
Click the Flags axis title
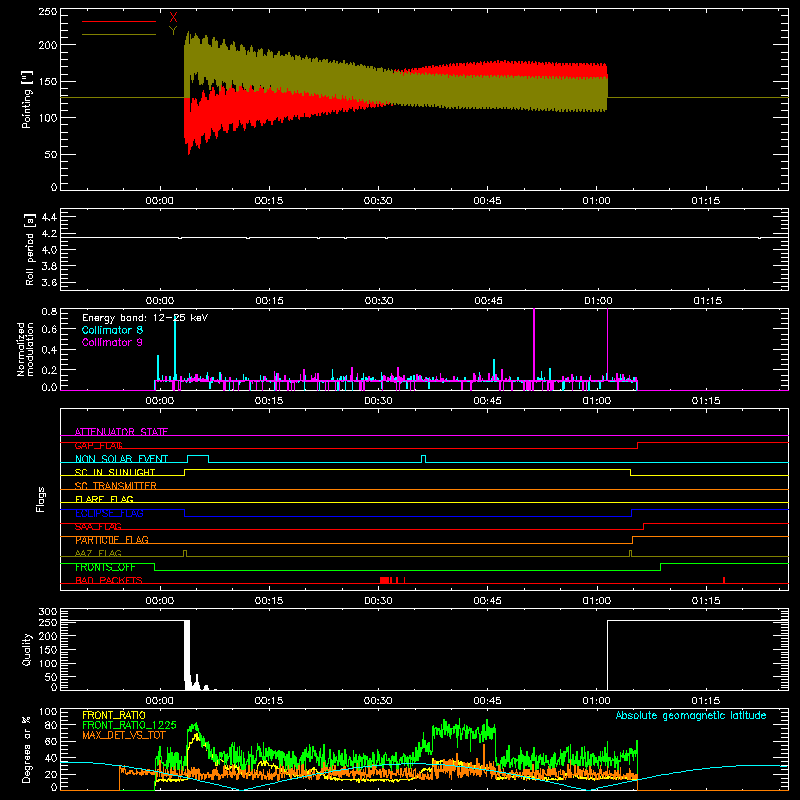click(x=40, y=499)
